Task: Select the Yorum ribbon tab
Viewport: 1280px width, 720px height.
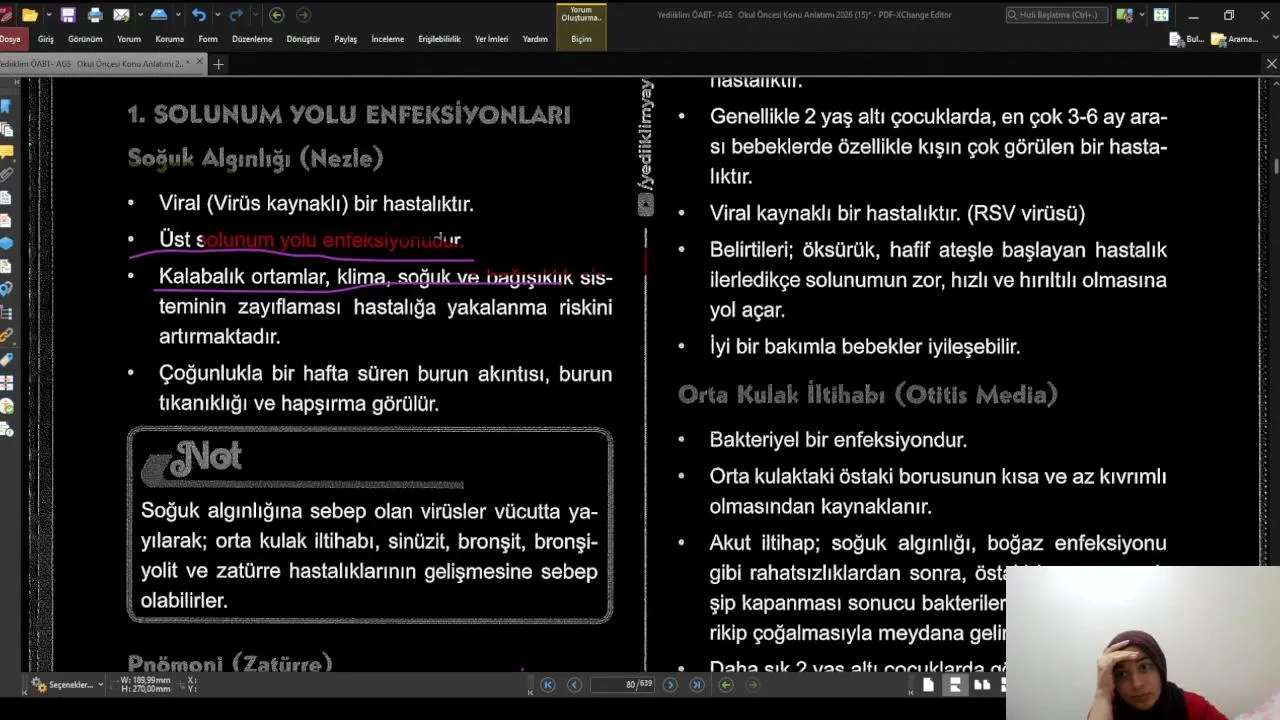Action: pos(129,39)
